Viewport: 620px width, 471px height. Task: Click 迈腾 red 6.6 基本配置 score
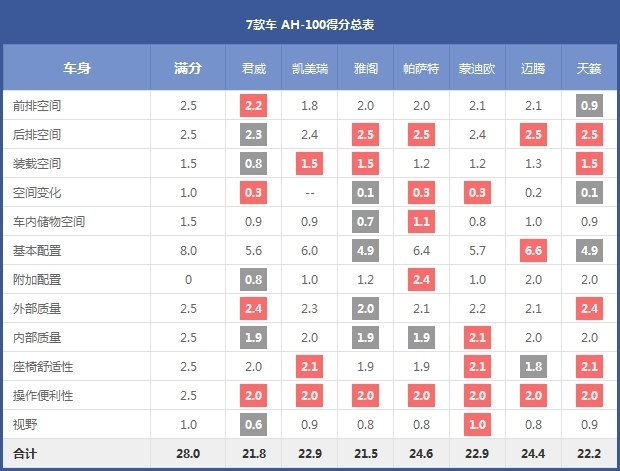pos(533,250)
